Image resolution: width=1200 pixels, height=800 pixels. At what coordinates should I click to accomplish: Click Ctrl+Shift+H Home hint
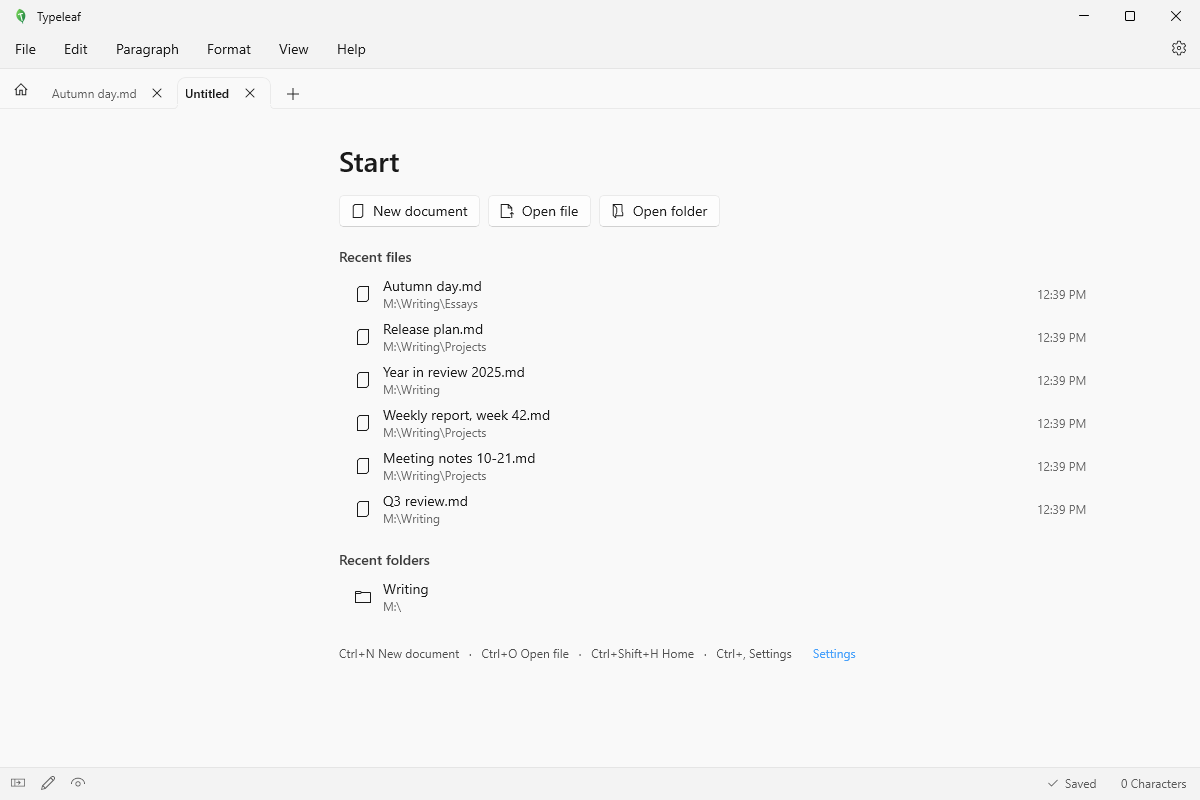pos(642,654)
